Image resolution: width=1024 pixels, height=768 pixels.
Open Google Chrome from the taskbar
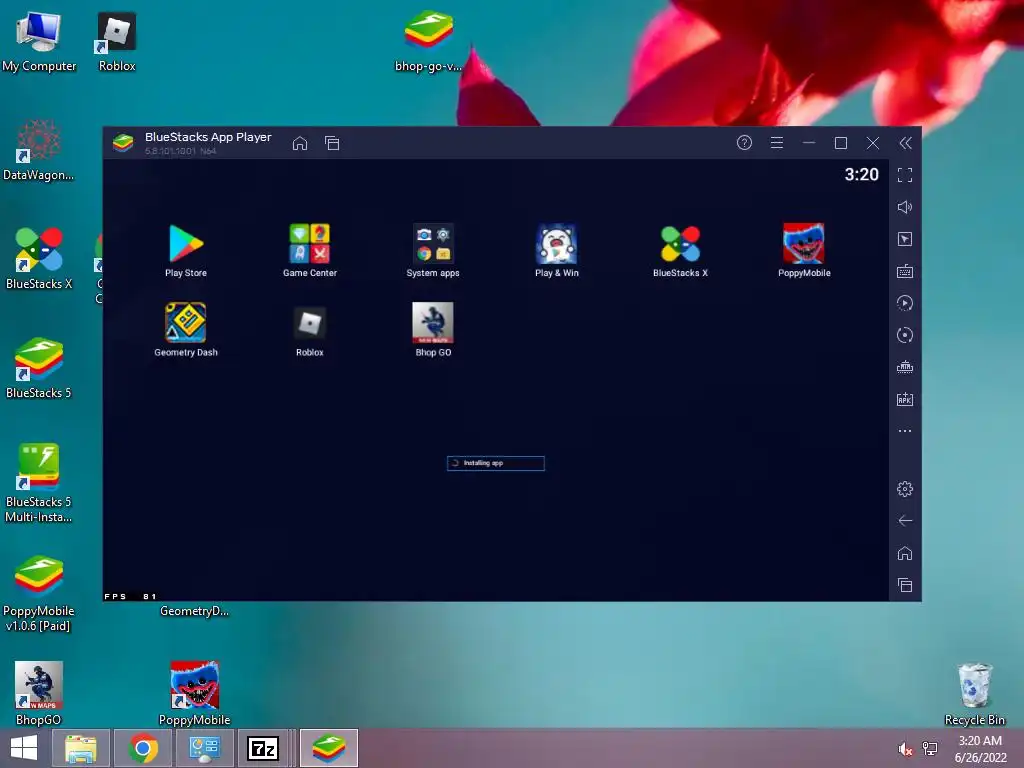[143, 748]
